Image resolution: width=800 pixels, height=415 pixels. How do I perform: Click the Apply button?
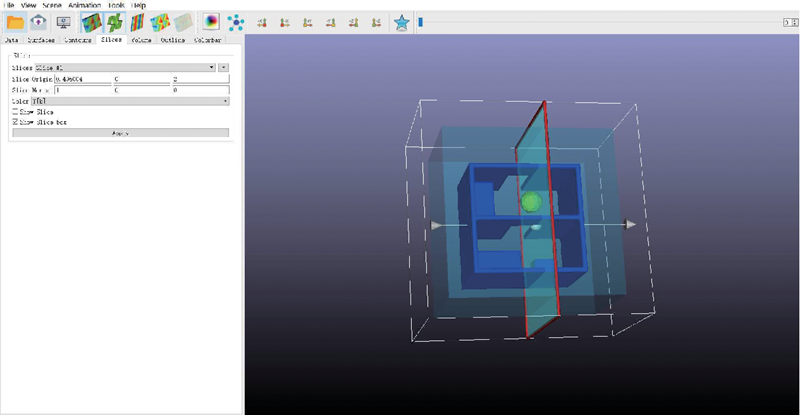point(120,133)
